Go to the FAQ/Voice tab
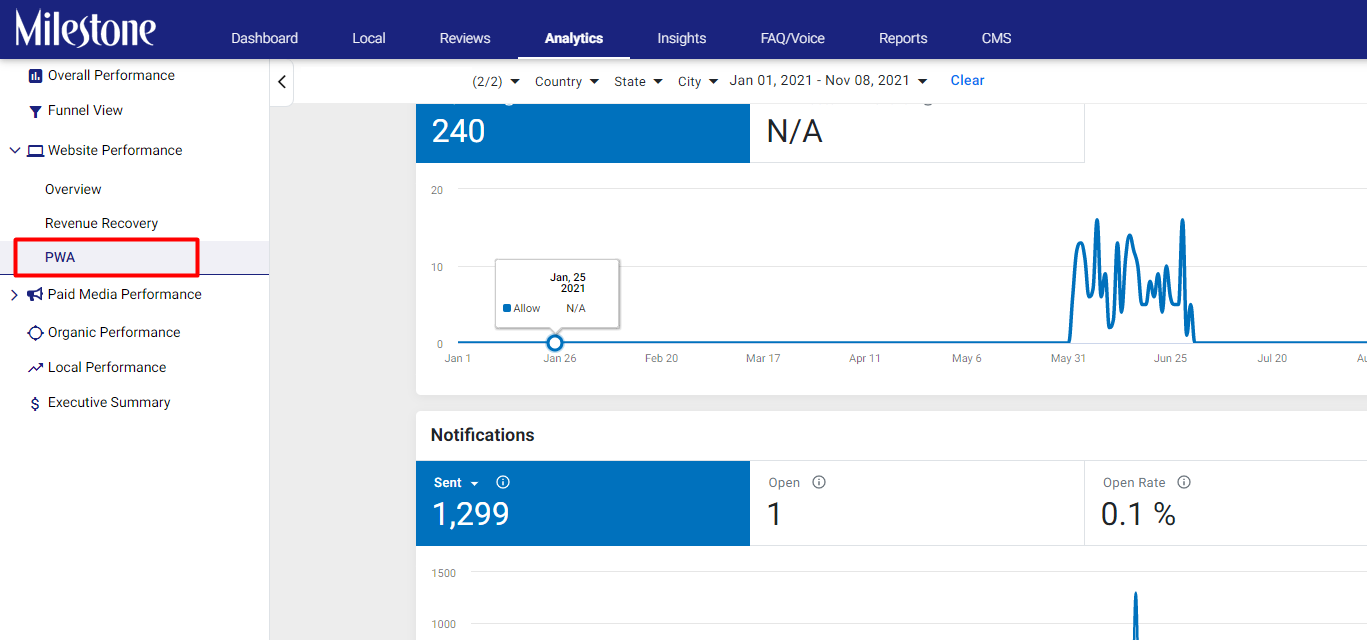Image resolution: width=1367 pixels, height=640 pixels. [793, 38]
